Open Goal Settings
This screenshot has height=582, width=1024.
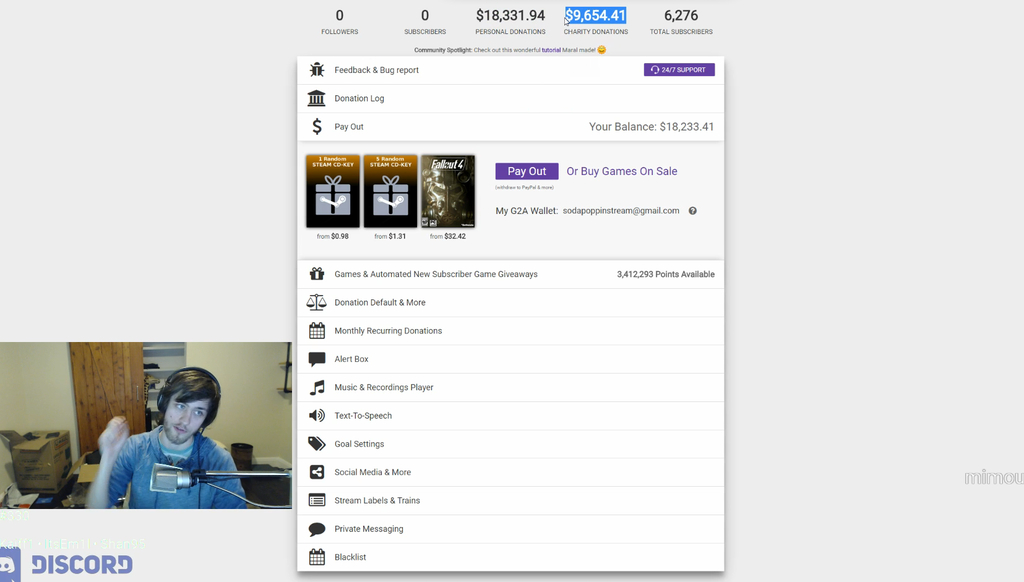click(511, 444)
